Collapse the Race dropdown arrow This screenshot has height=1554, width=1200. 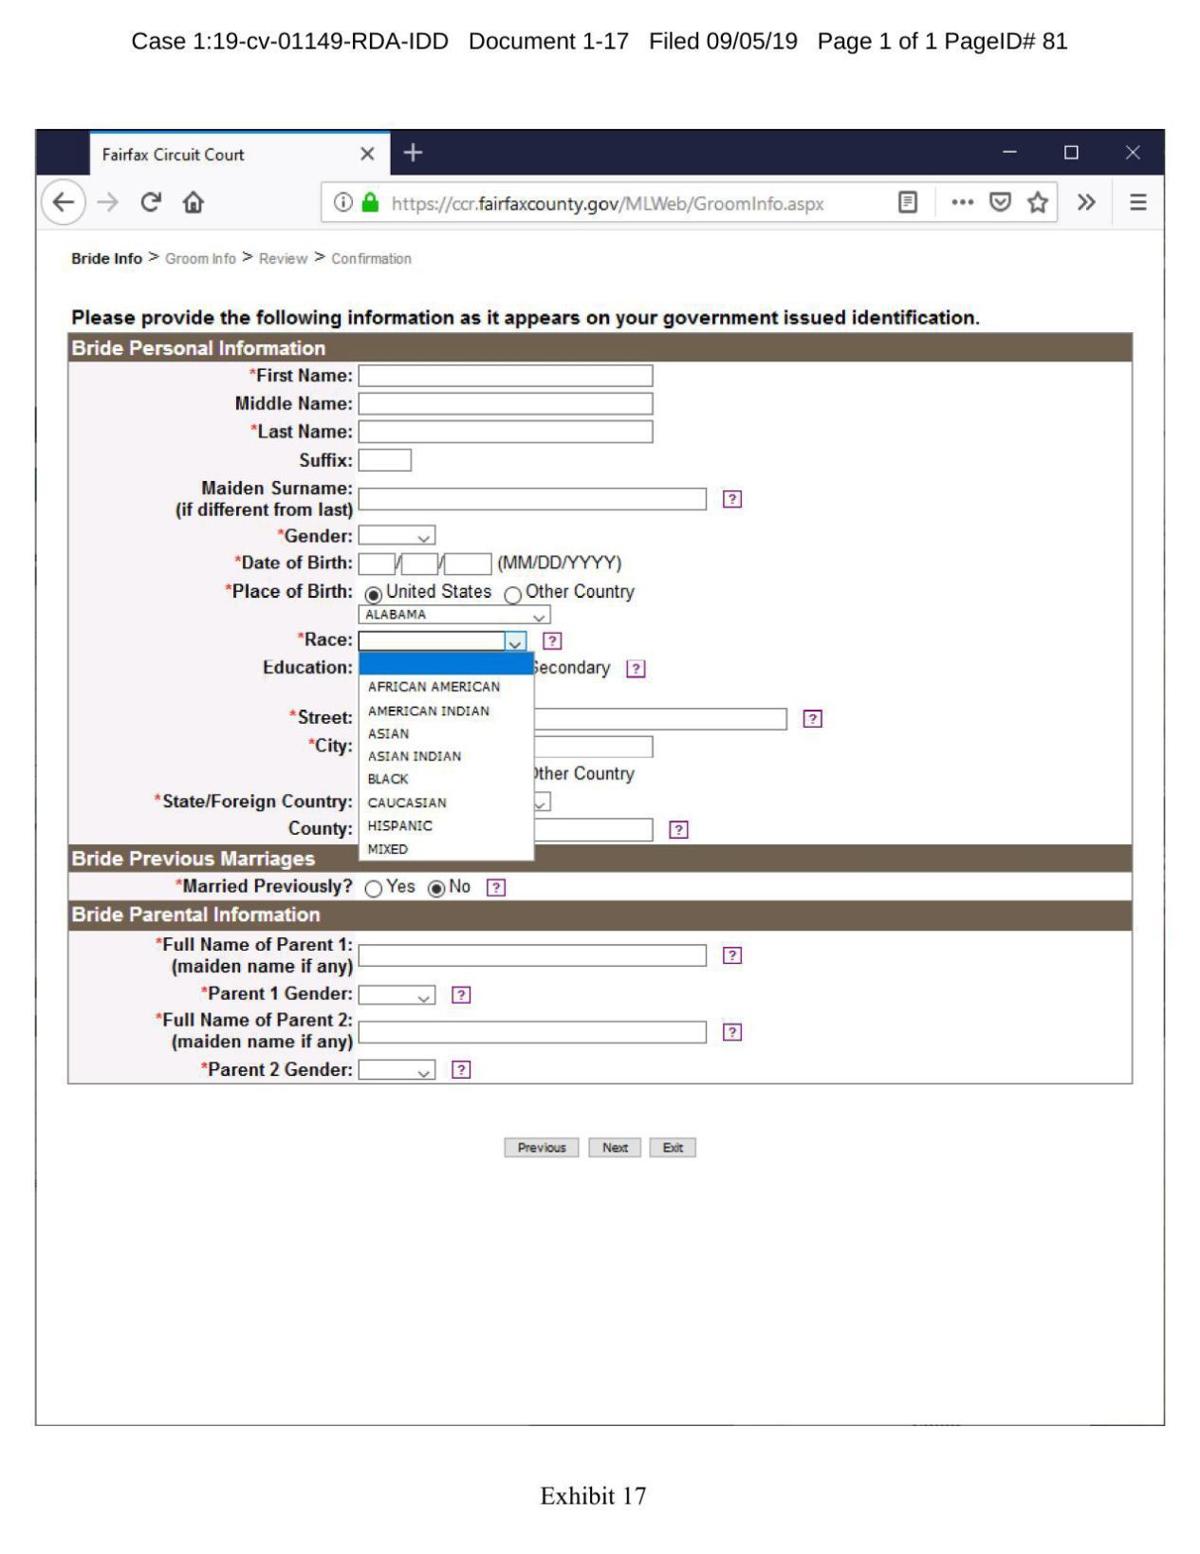tap(515, 641)
